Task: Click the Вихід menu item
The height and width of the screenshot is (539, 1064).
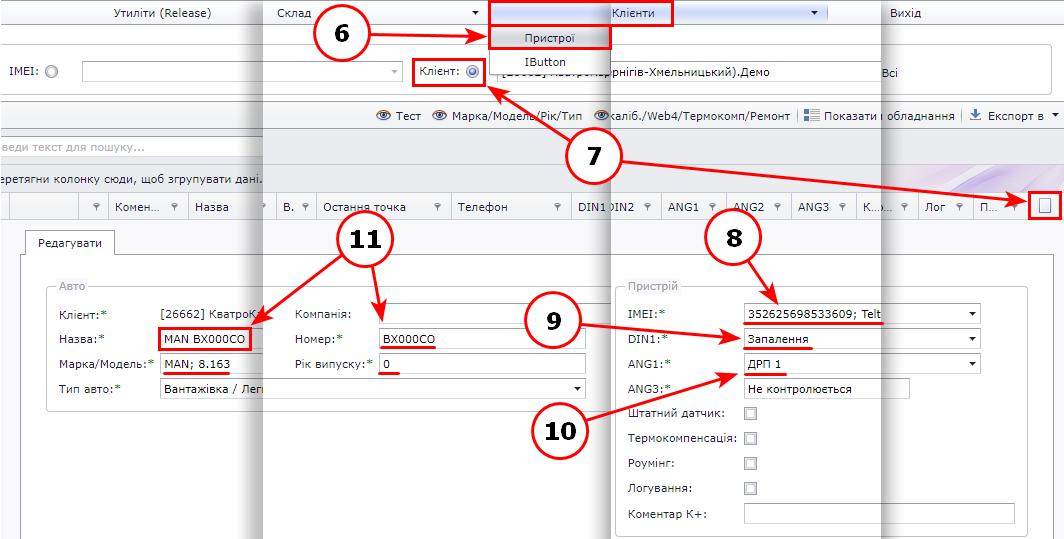Action: pos(905,14)
